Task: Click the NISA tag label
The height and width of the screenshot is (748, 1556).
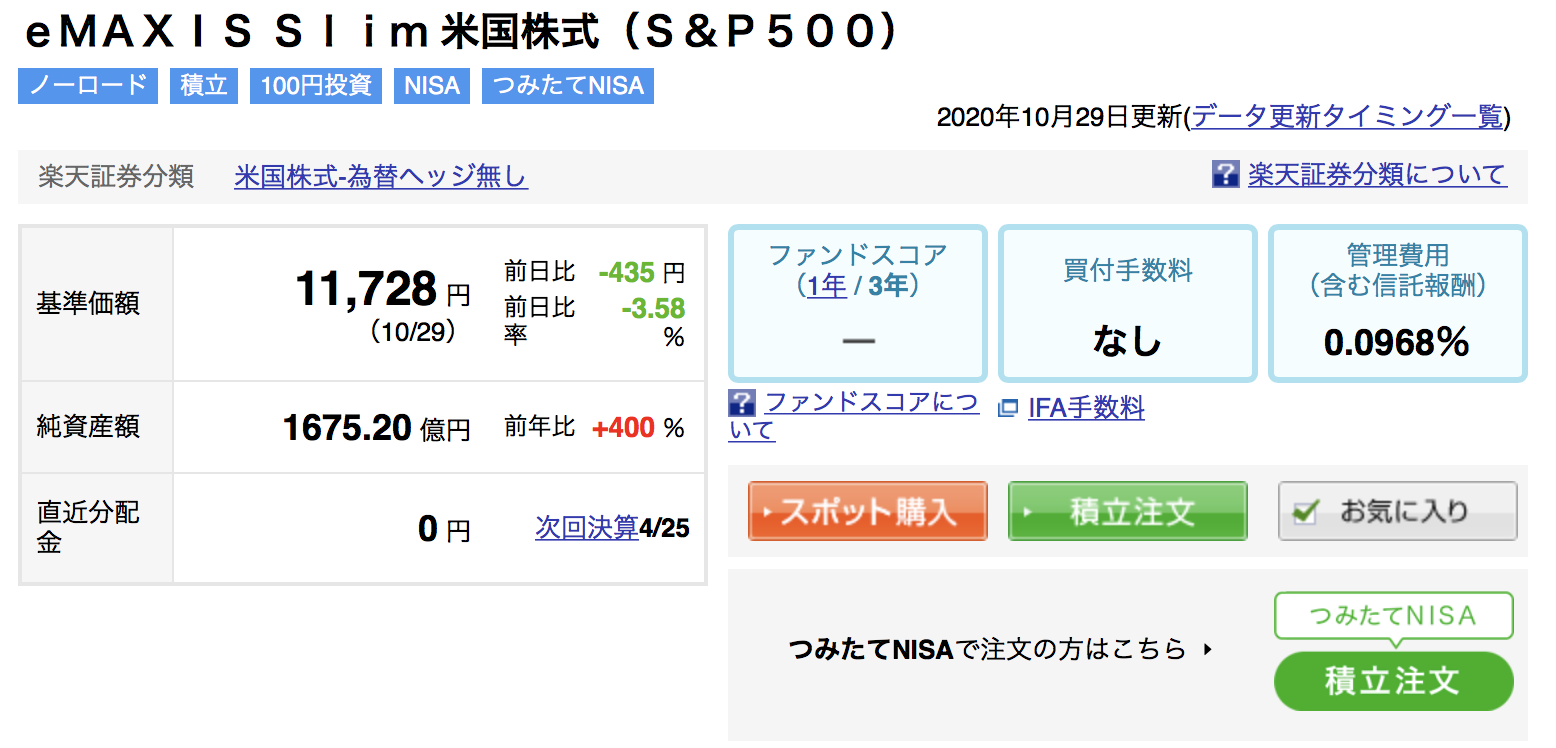Action: [432, 85]
